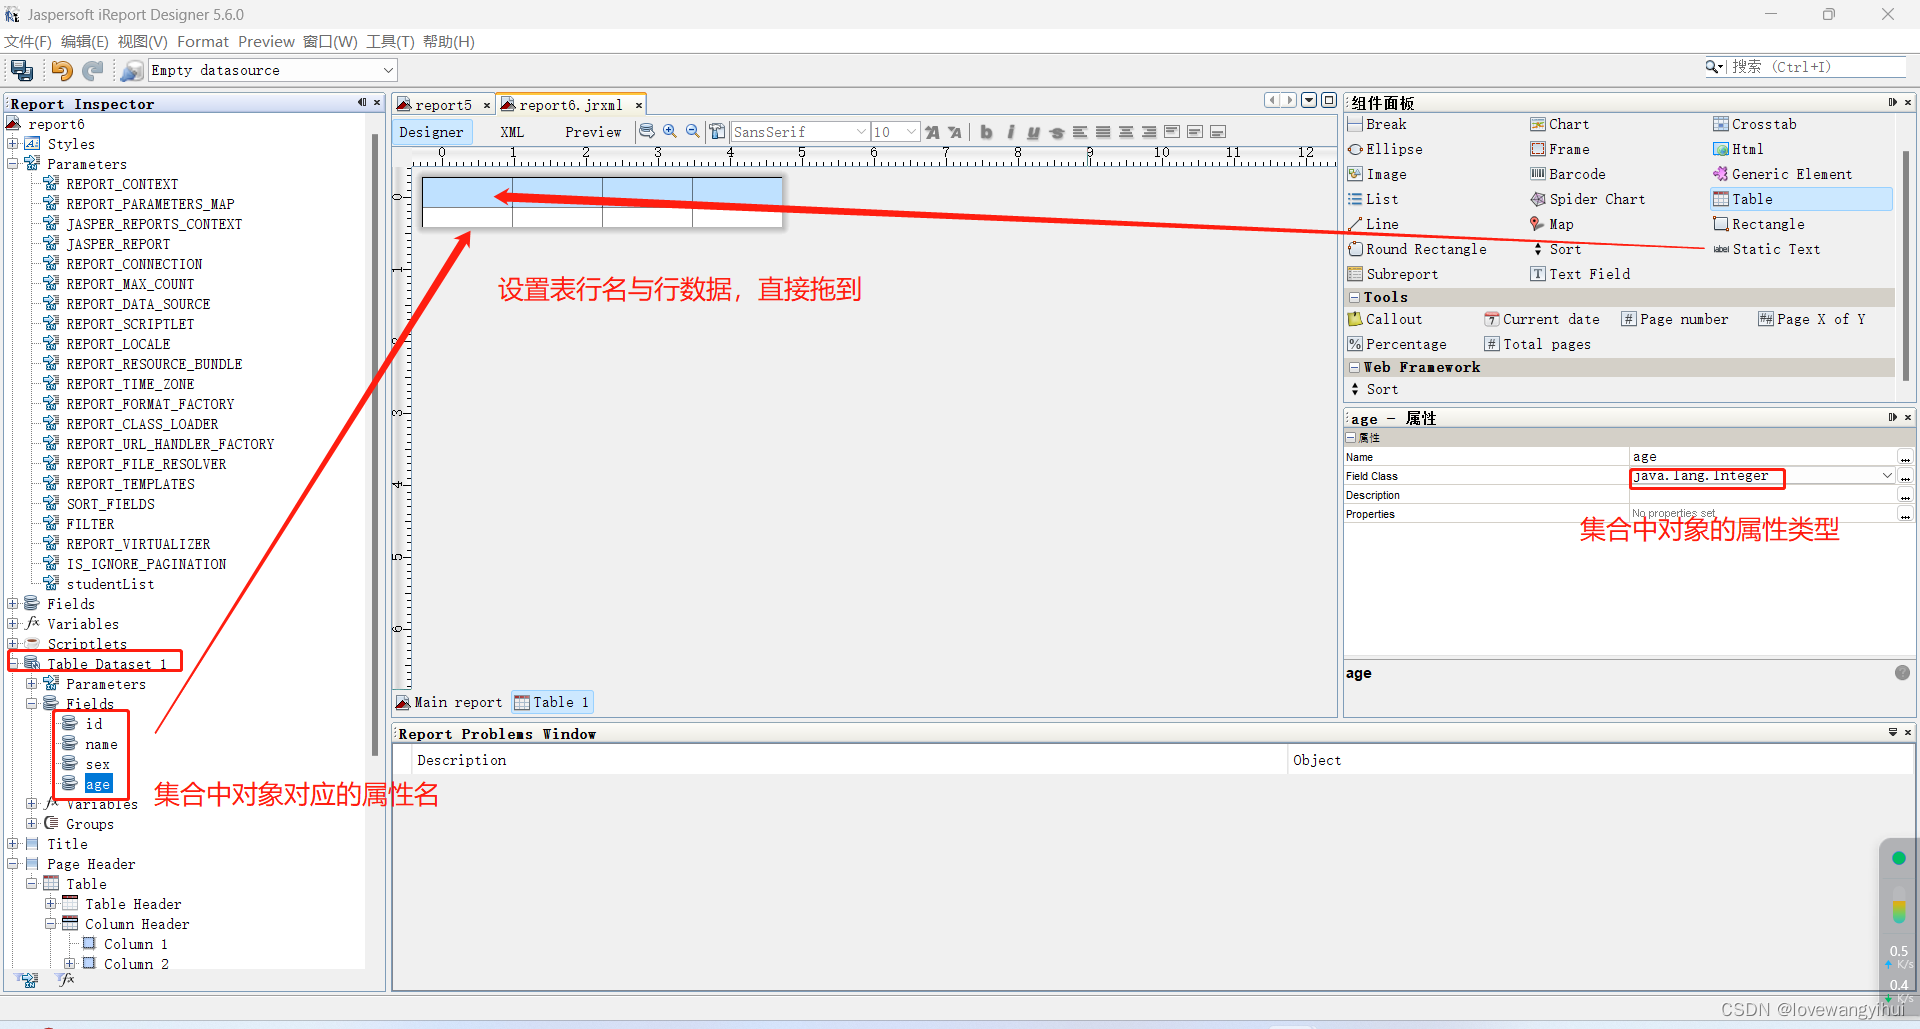Align text left
The image size is (1920, 1029).
click(x=1080, y=131)
